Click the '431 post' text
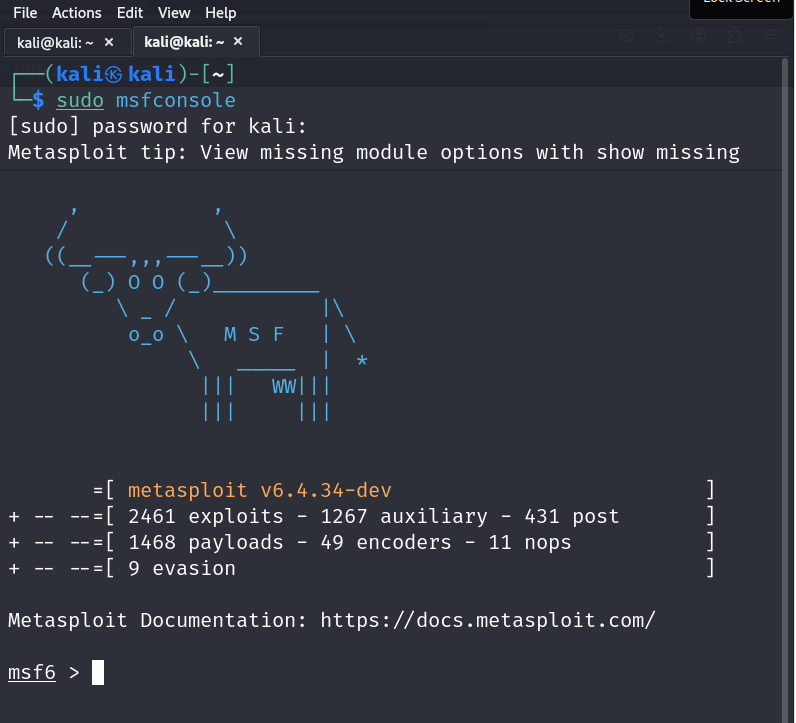Image resolution: width=796 pixels, height=723 pixels. pos(572,516)
